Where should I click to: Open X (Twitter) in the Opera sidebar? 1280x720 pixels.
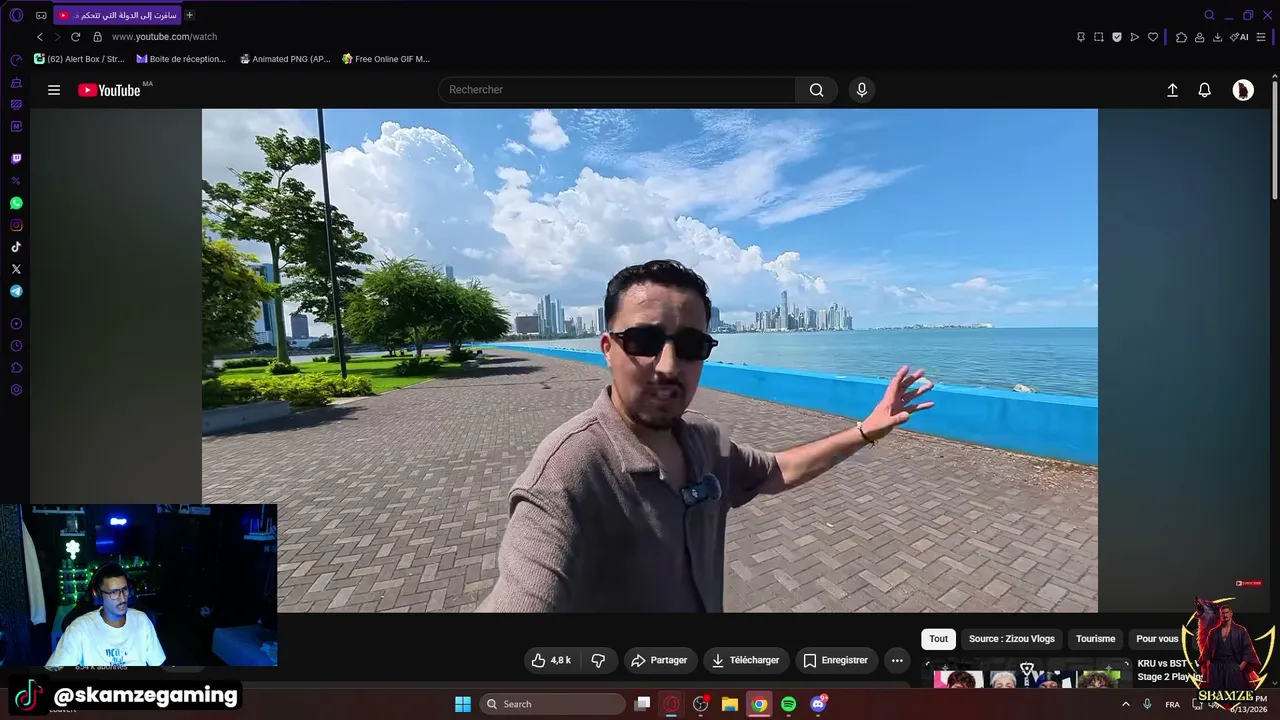tap(16, 269)
